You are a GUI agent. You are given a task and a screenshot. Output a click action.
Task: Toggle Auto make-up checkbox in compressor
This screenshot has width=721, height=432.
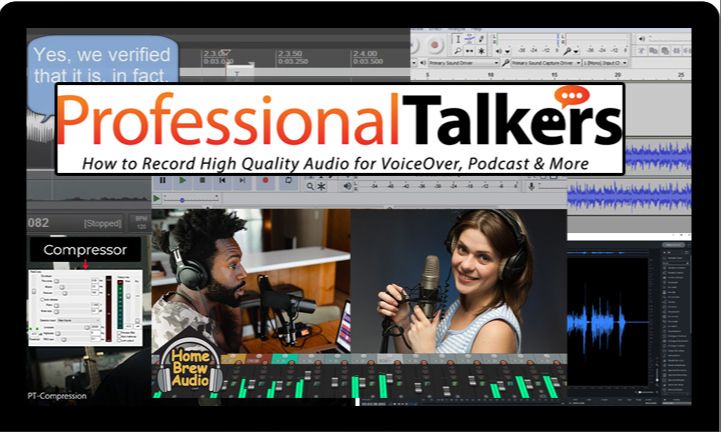119,336
